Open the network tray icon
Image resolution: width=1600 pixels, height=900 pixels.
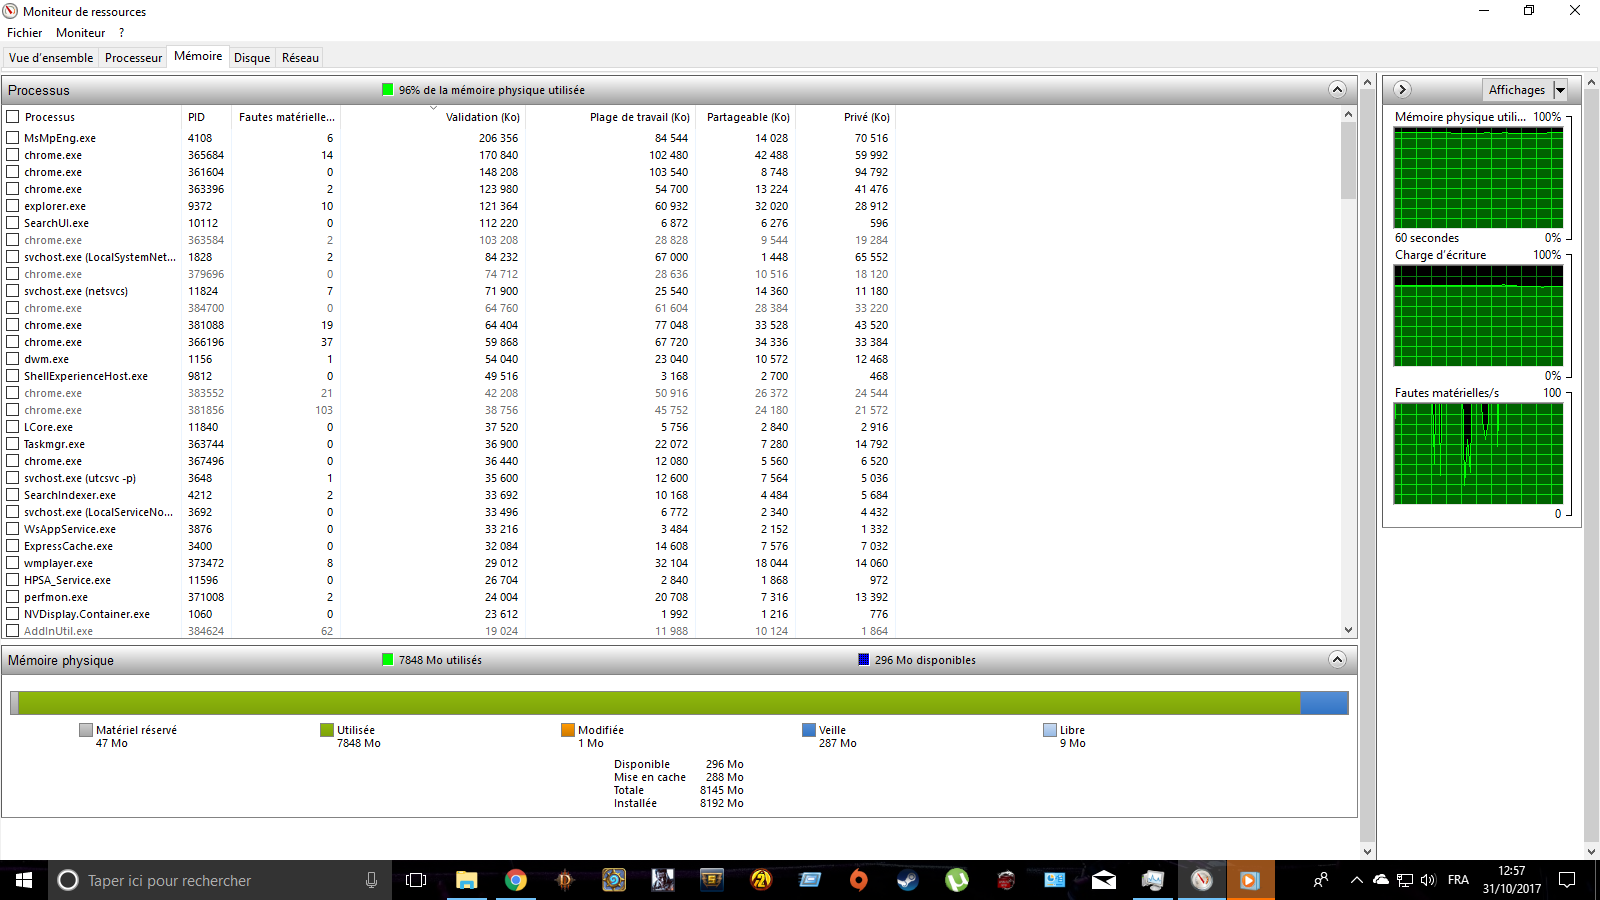coord(1405,880)
